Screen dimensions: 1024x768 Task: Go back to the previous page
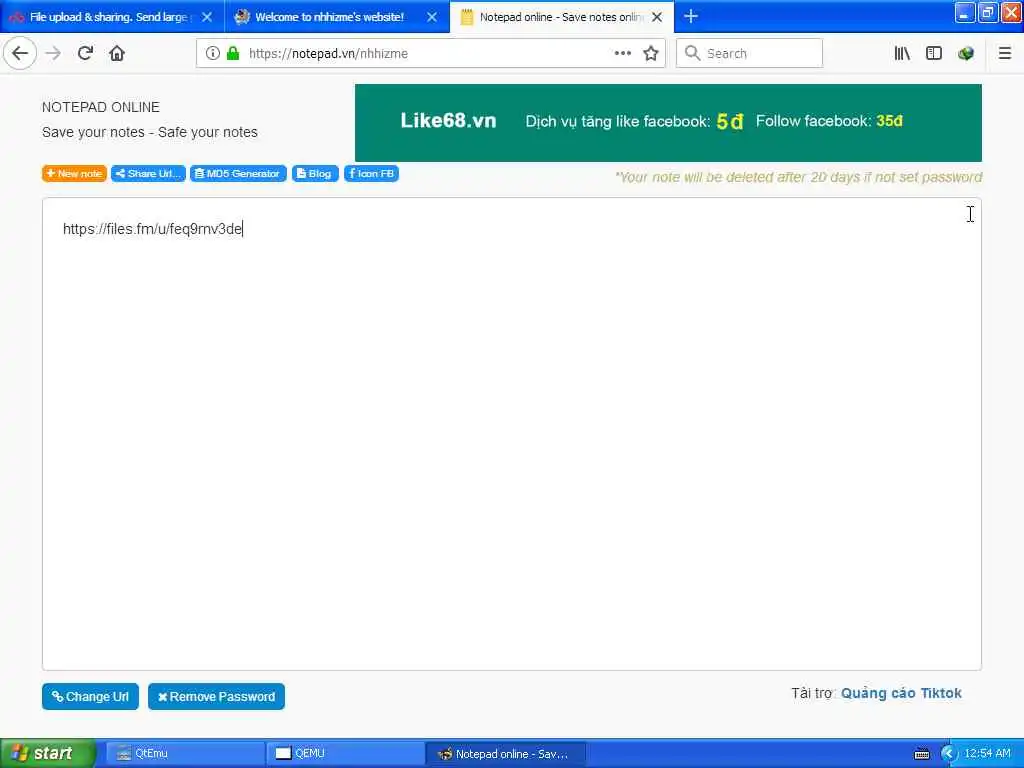(20, 53)
